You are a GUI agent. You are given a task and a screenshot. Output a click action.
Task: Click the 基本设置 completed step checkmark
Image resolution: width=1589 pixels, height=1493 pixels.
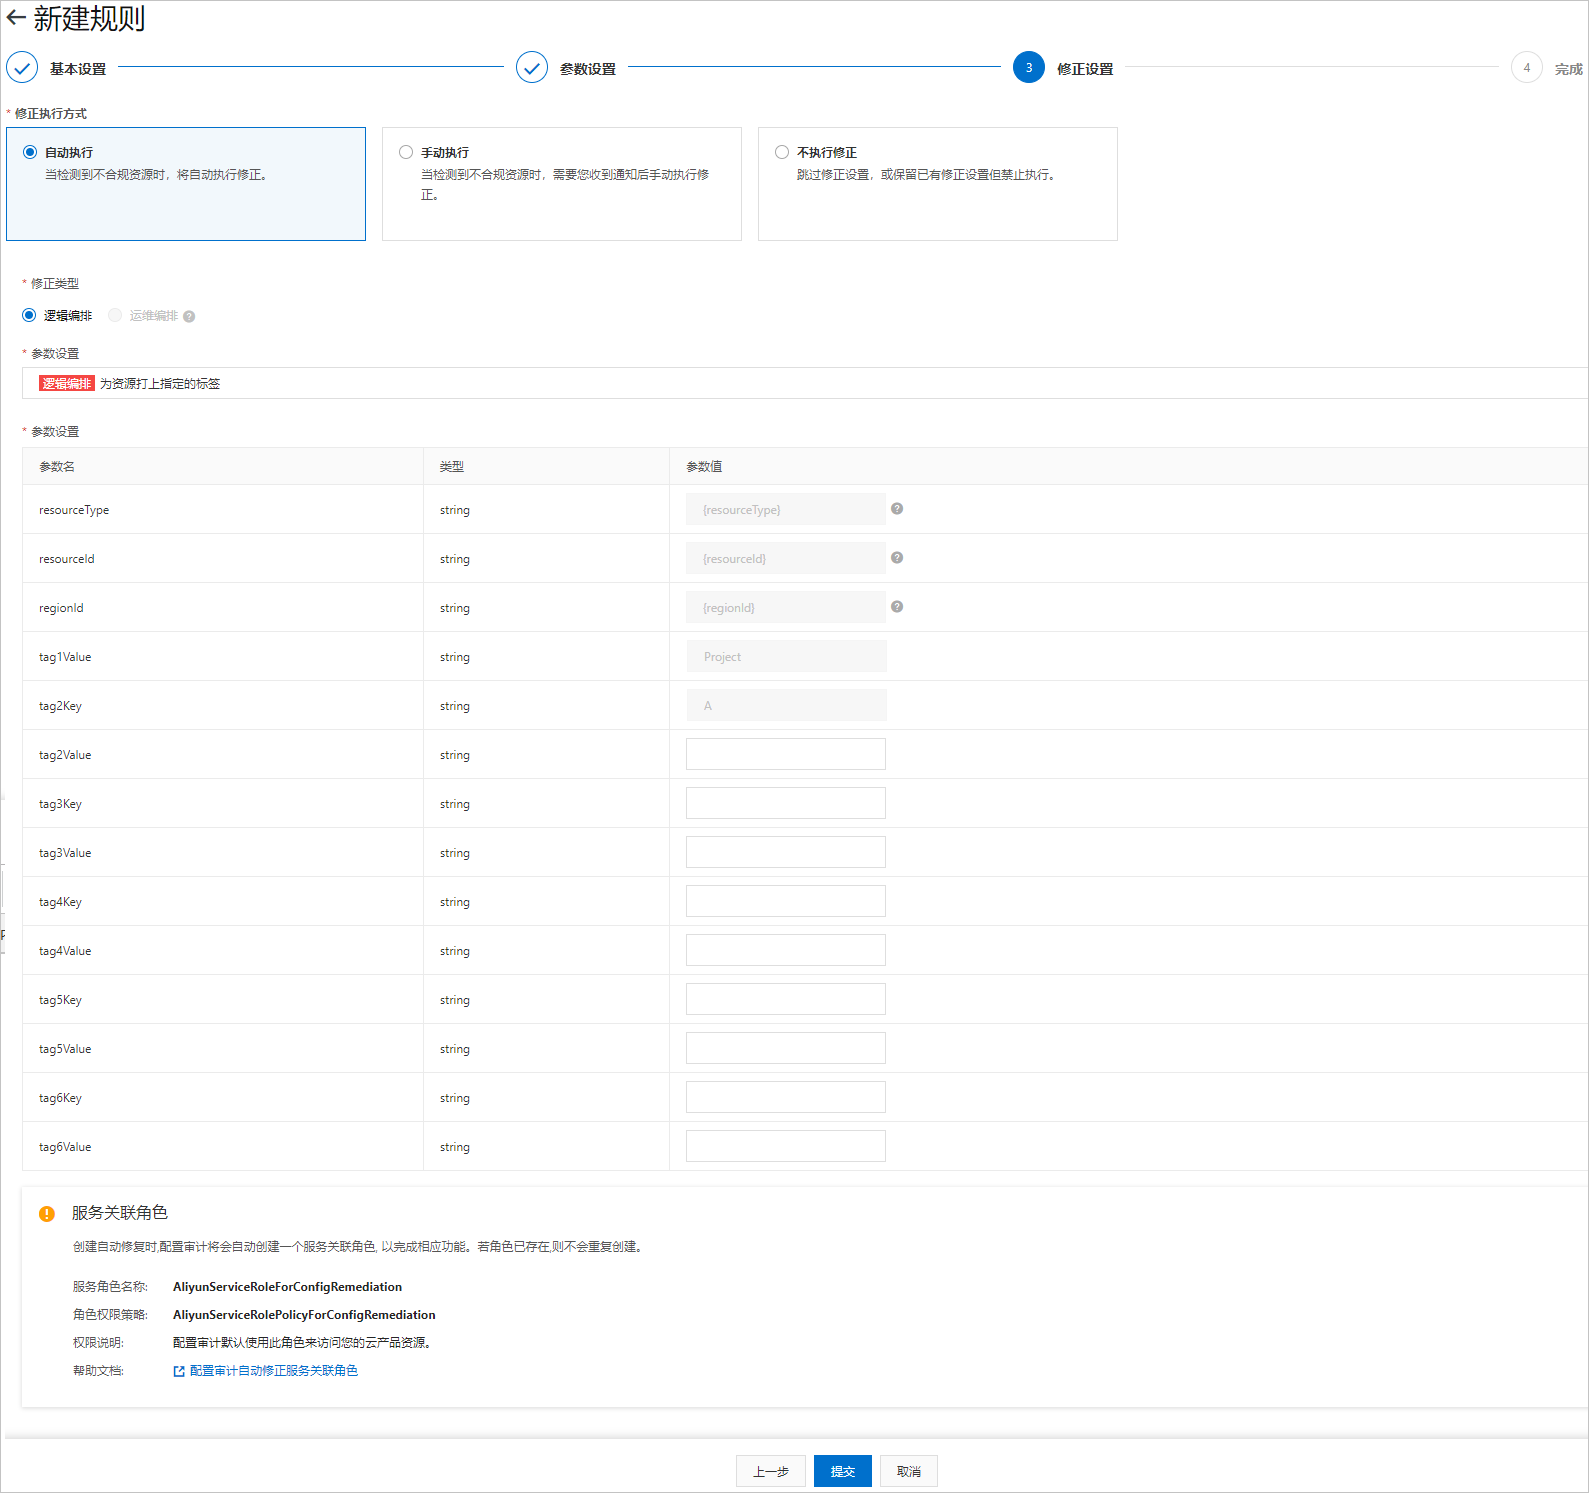22,68
